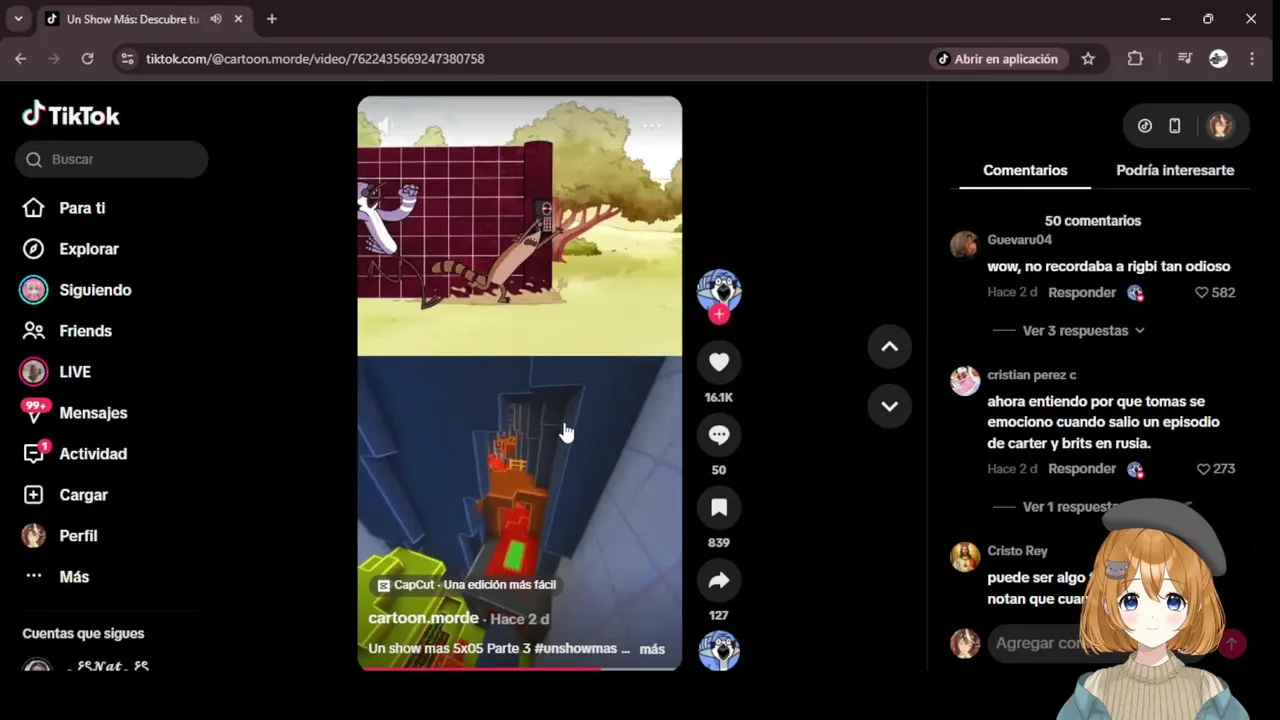Screen dimensions: 1280x720
Task: Switch to Comentarios tab
Action: point(1025,170)
